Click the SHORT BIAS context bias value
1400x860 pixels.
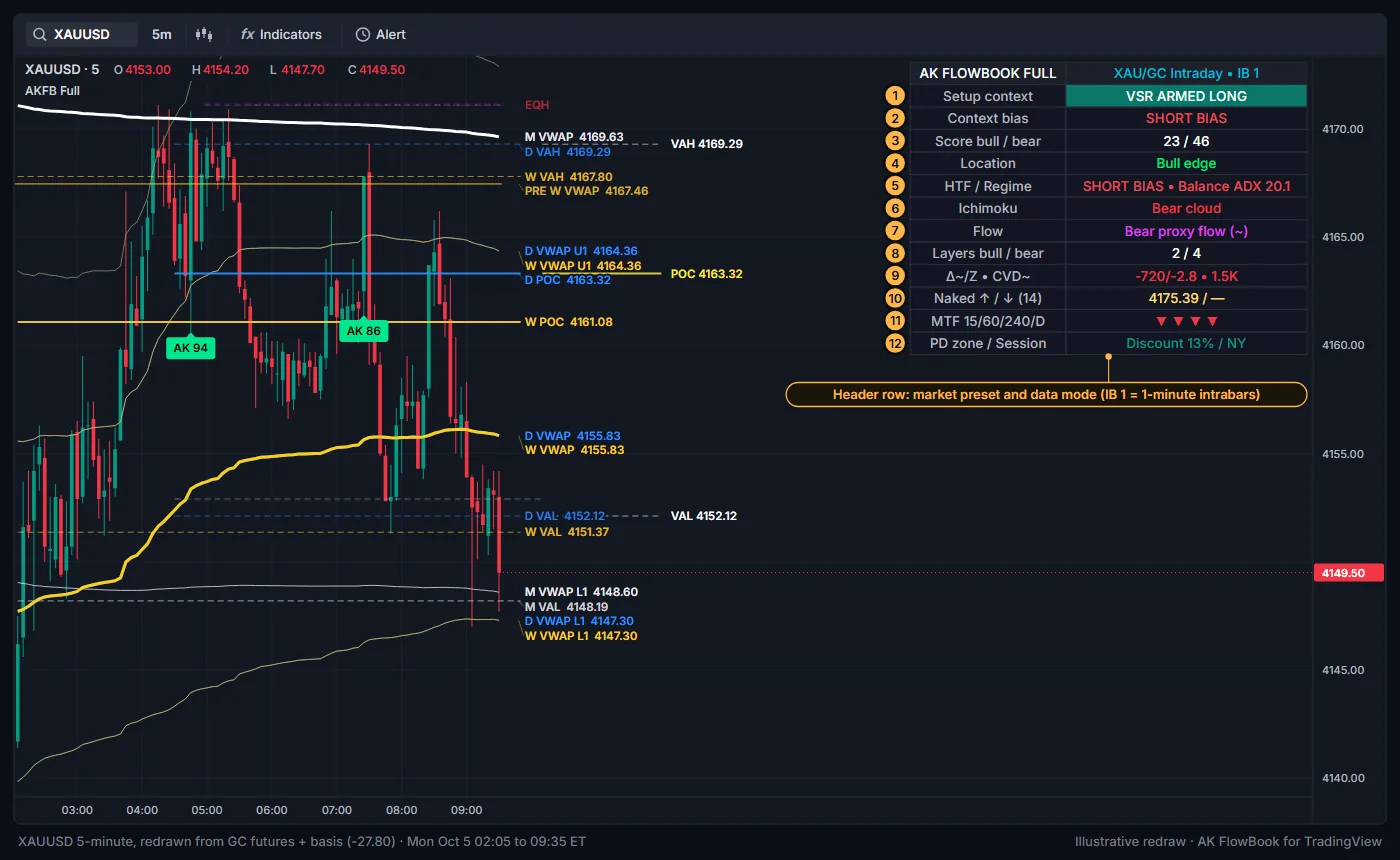[x=1186, y=118]
